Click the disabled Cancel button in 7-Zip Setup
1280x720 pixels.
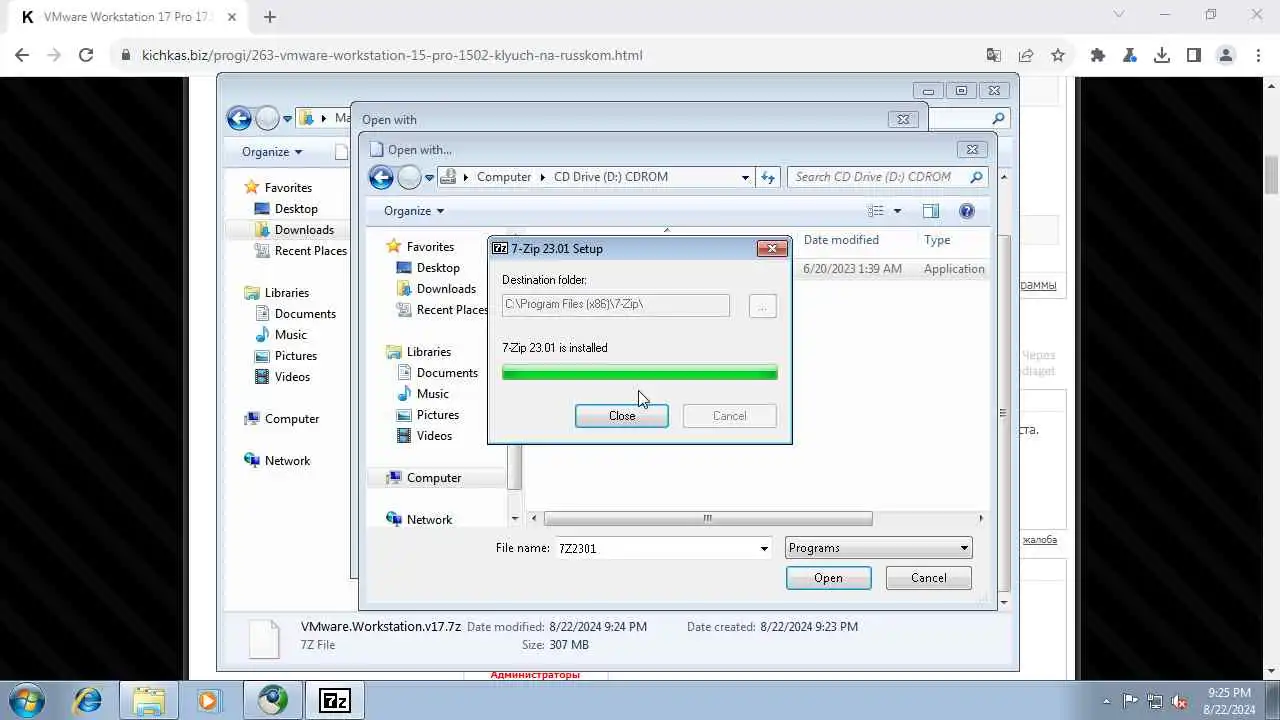point(729,416)
